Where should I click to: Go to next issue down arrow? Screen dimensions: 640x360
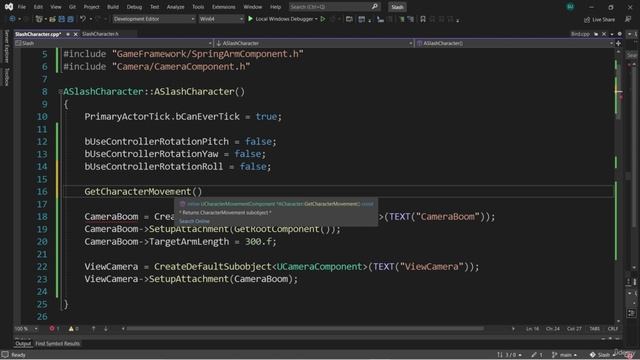106,329
